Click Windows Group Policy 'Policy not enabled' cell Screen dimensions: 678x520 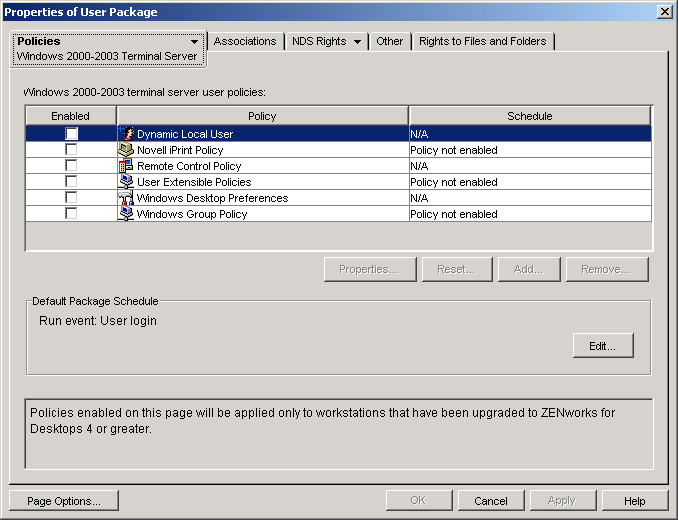click(x=530, y=214)
